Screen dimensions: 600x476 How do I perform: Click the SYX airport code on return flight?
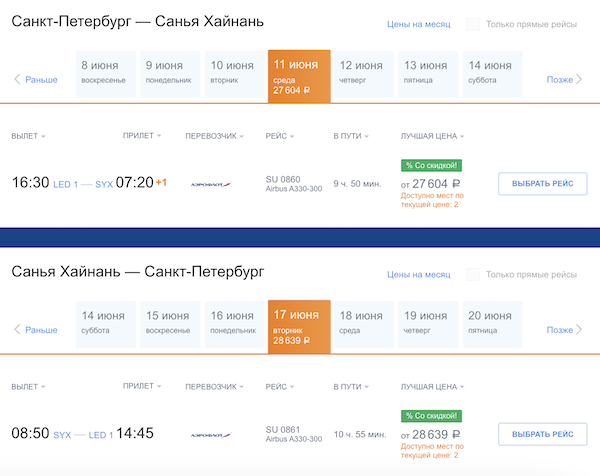point(62,435)
